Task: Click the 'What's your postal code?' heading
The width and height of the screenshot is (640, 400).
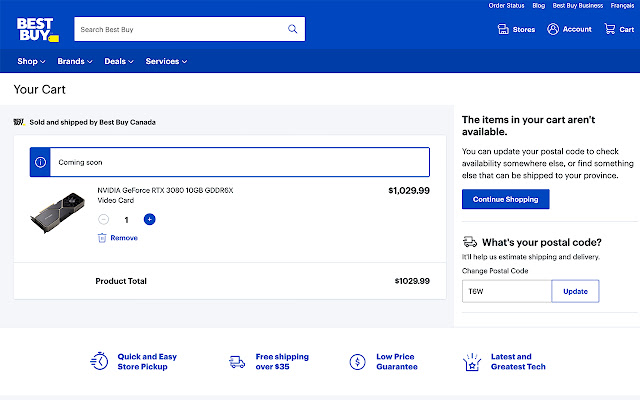Action: tap(542, 242)
